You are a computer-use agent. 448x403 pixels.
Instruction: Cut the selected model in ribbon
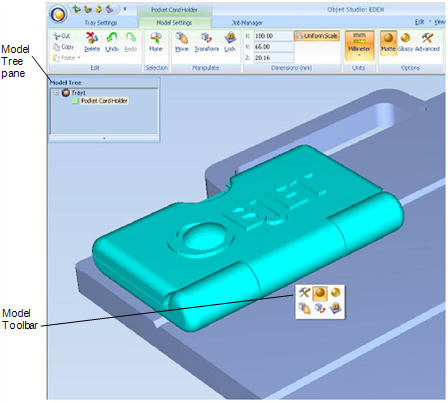[62, 36]
